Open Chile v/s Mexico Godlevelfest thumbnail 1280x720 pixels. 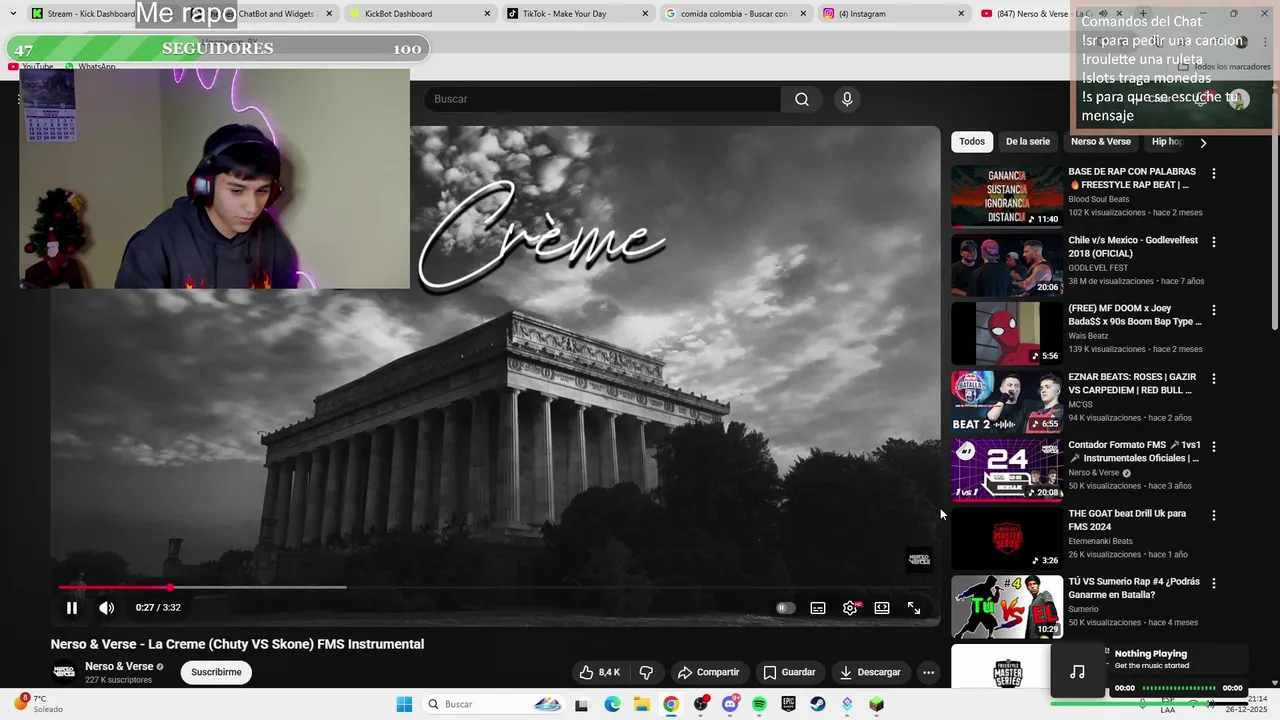(x=1007, y=265)
